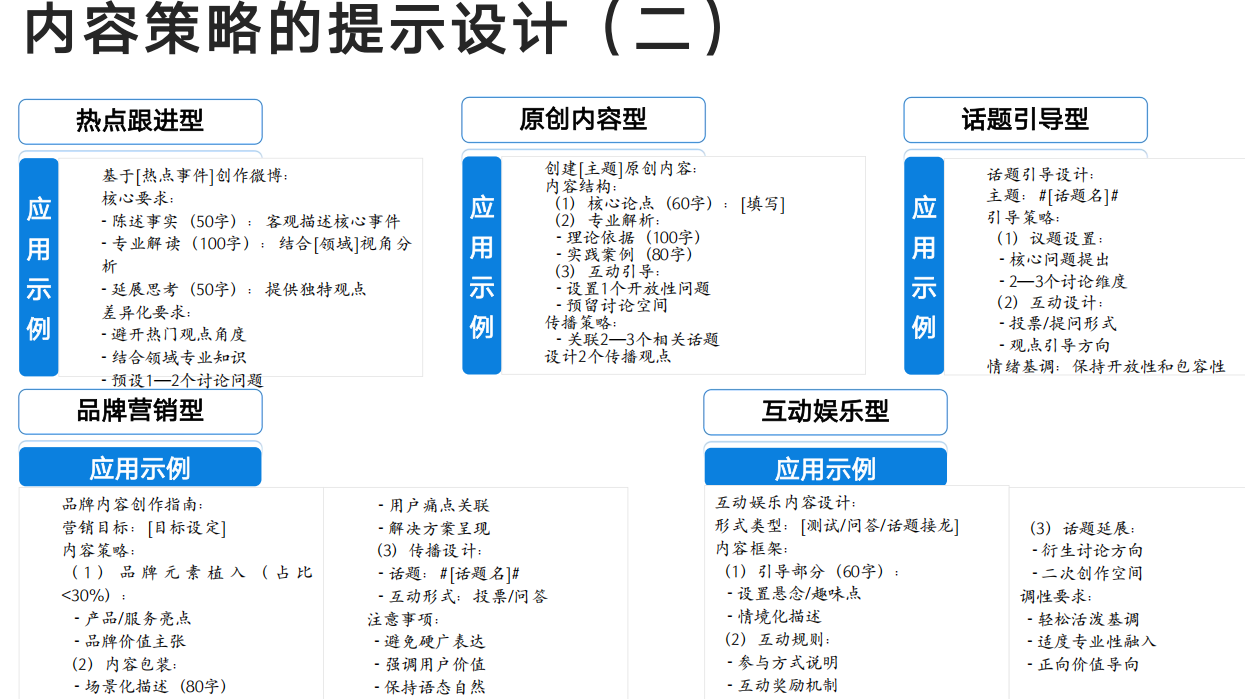Click the line 设计2个传播观点
The width and height of the screenshot is (1245, 699).
[608, 357]
